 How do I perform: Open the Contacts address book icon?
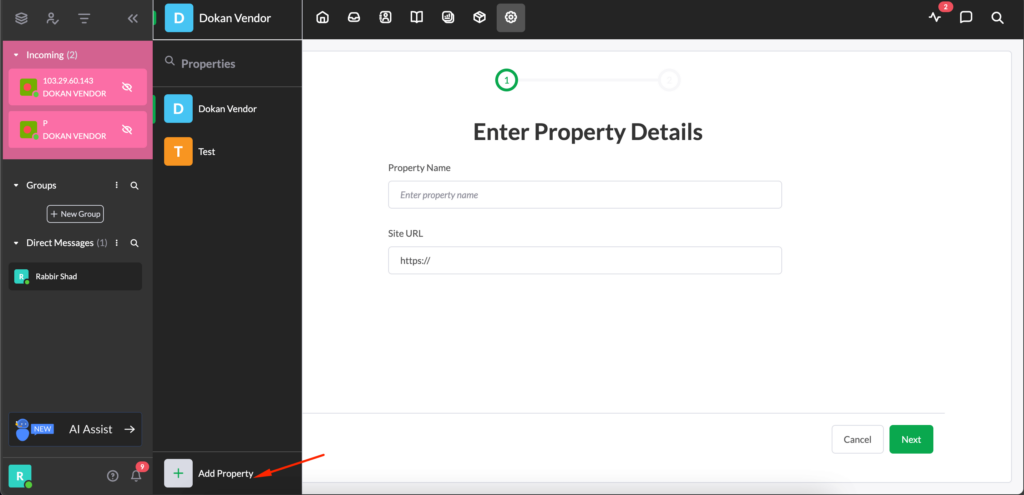(385, 18)
